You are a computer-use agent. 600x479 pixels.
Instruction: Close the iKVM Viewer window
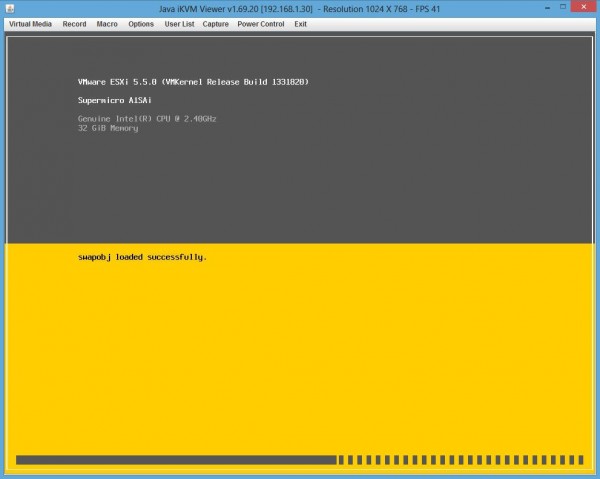coord(584,7)
